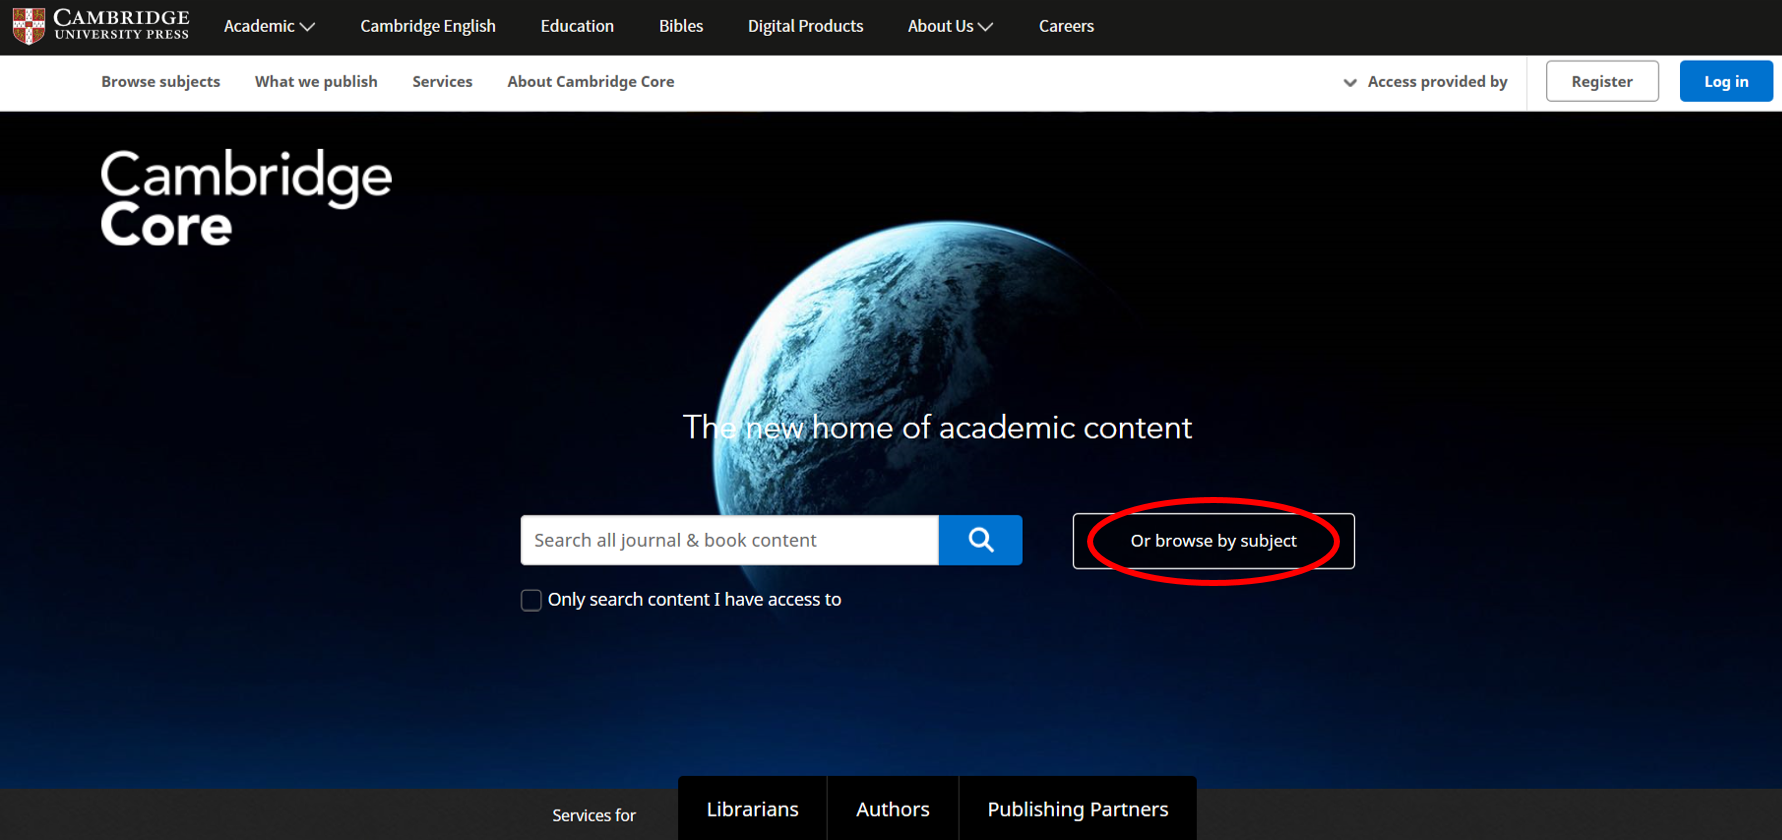This screenshot has height=840, width=1782.
Task: Select the Authors services tab
Action: [x=893, y=809]
